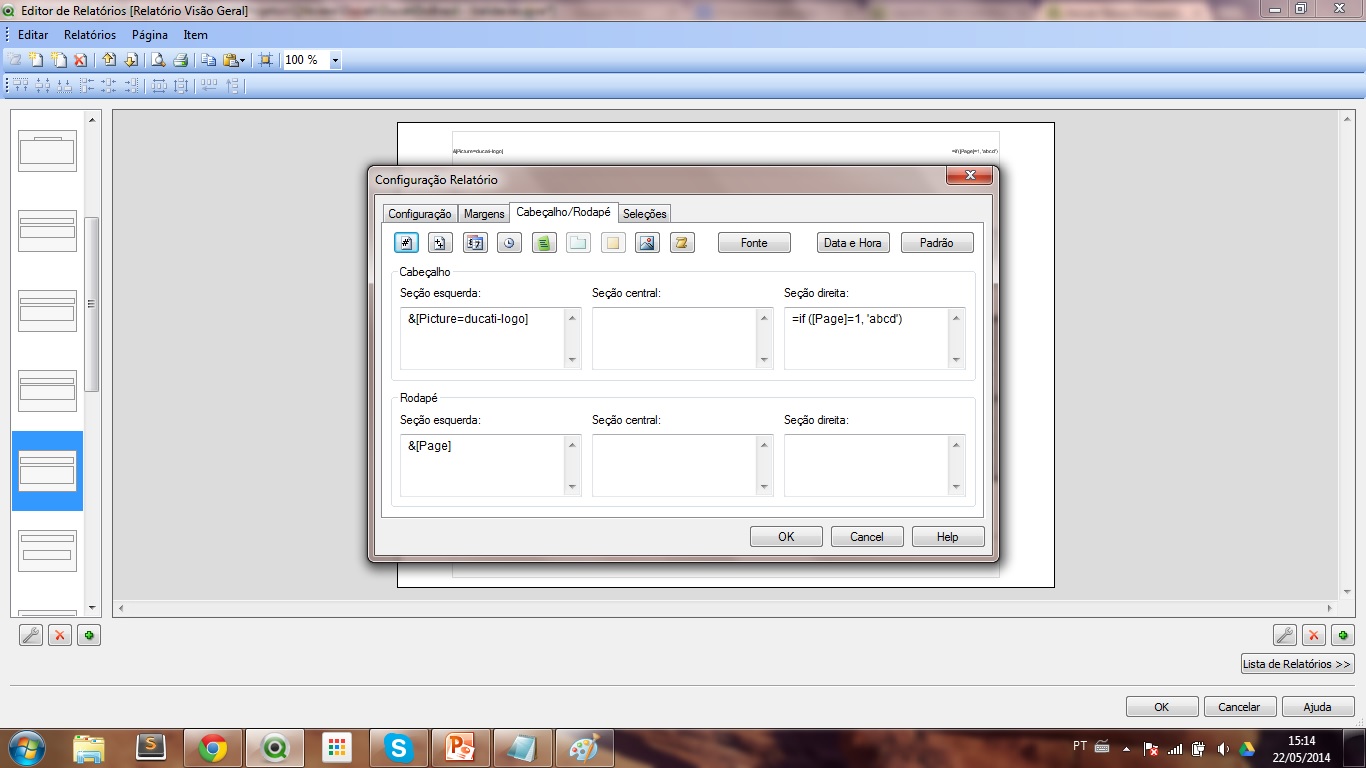The width and height of the screenshot is (1366, 768).
Task: Print report using the printer icon
Action: [181, 60]
